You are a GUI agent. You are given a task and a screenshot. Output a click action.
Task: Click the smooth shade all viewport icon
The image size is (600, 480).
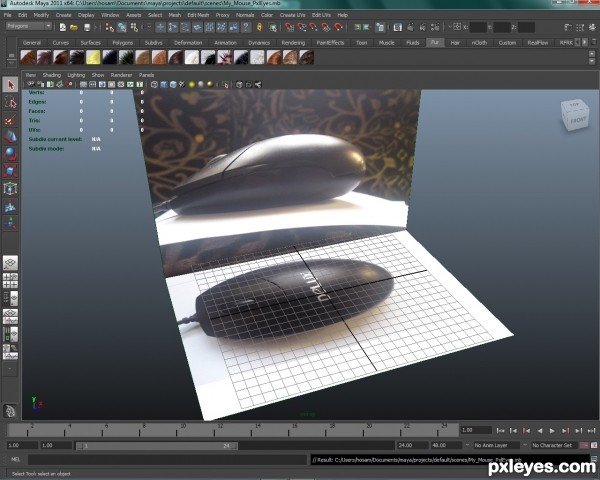[164, 85]
